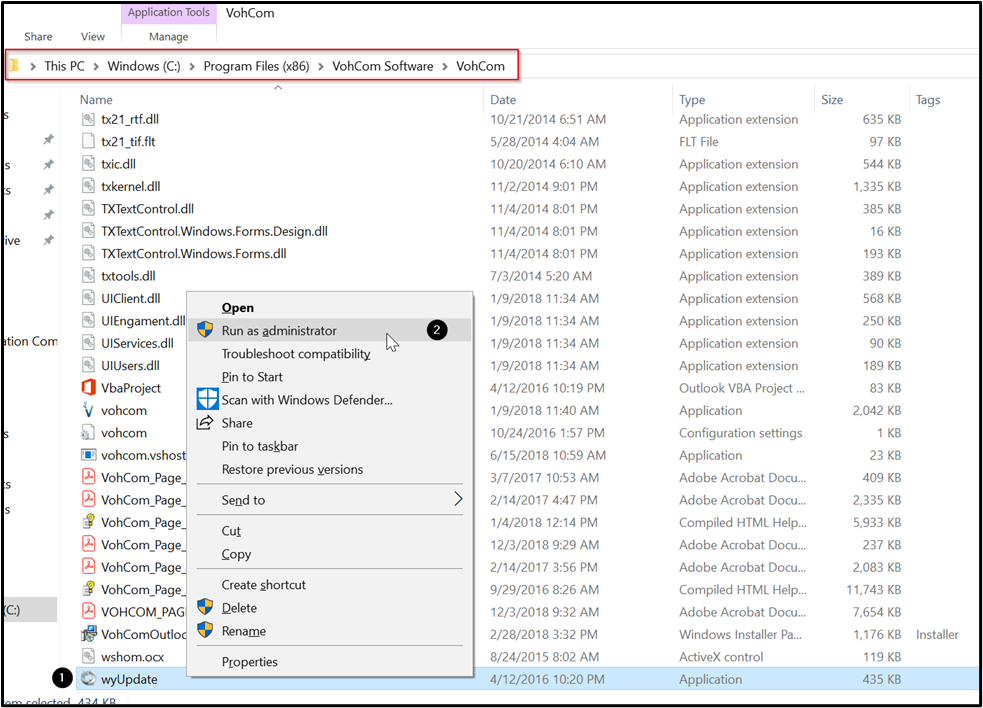
Task: Select Copy in the context menu
Action: tap(329, 554)
